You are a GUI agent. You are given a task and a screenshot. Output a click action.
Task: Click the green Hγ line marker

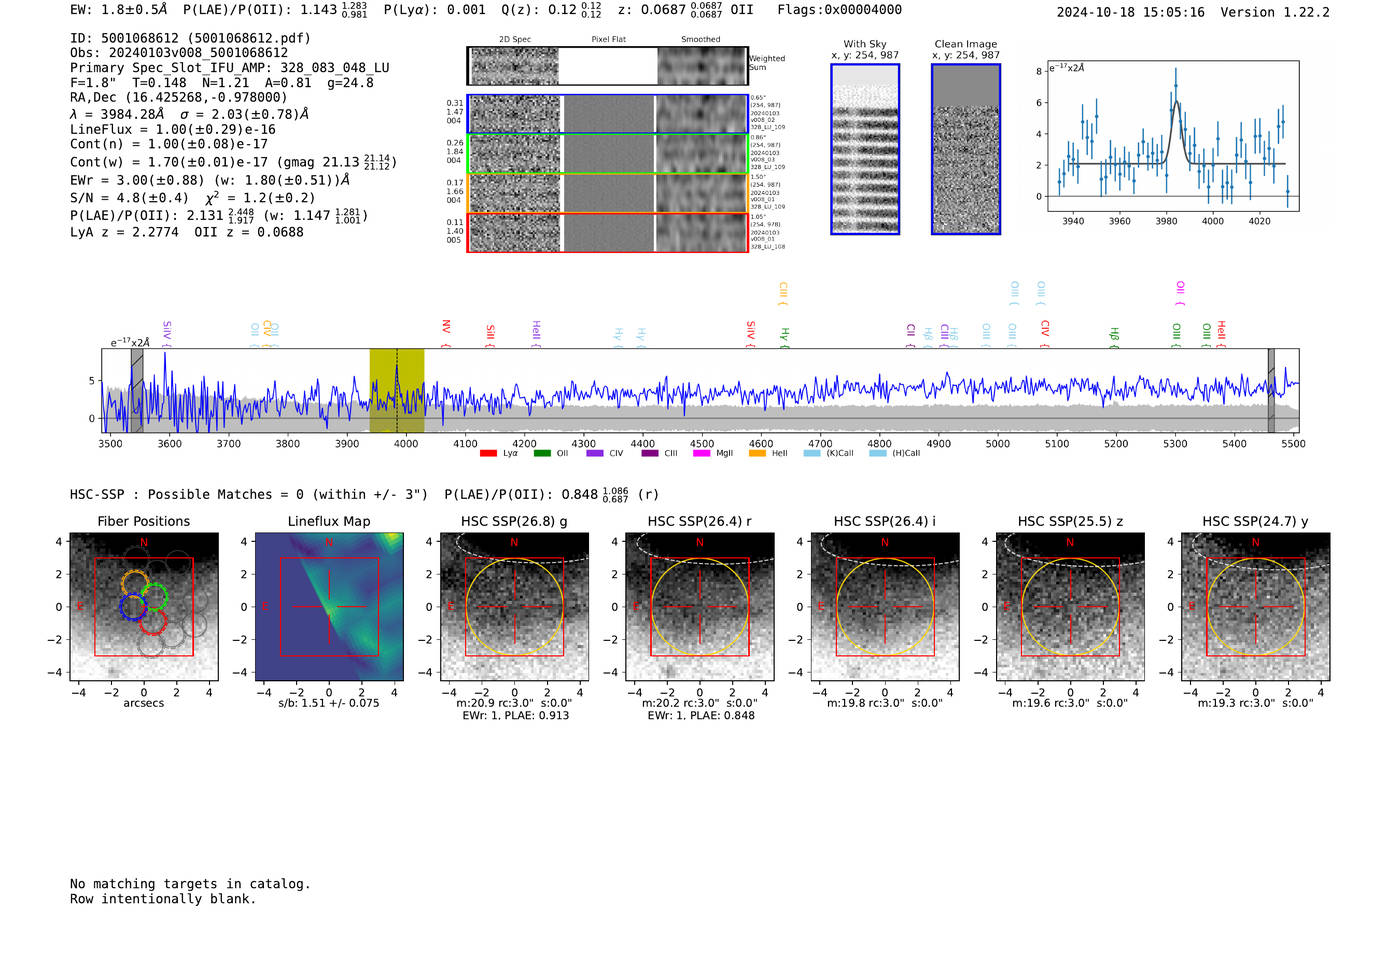tap(785, 337)
